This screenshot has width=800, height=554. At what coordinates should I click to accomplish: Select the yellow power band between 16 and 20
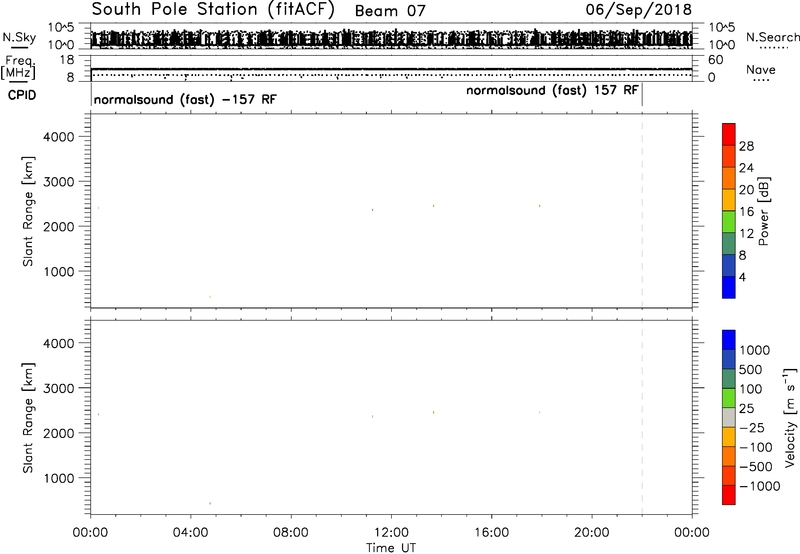pyautogui.click(x=729, y=200)
